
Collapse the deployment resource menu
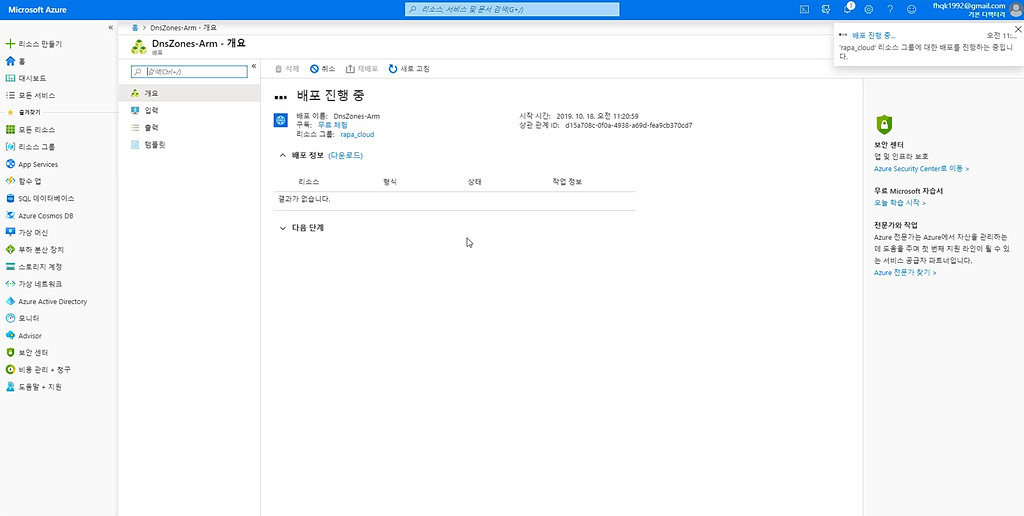click(x=254, y=65)
